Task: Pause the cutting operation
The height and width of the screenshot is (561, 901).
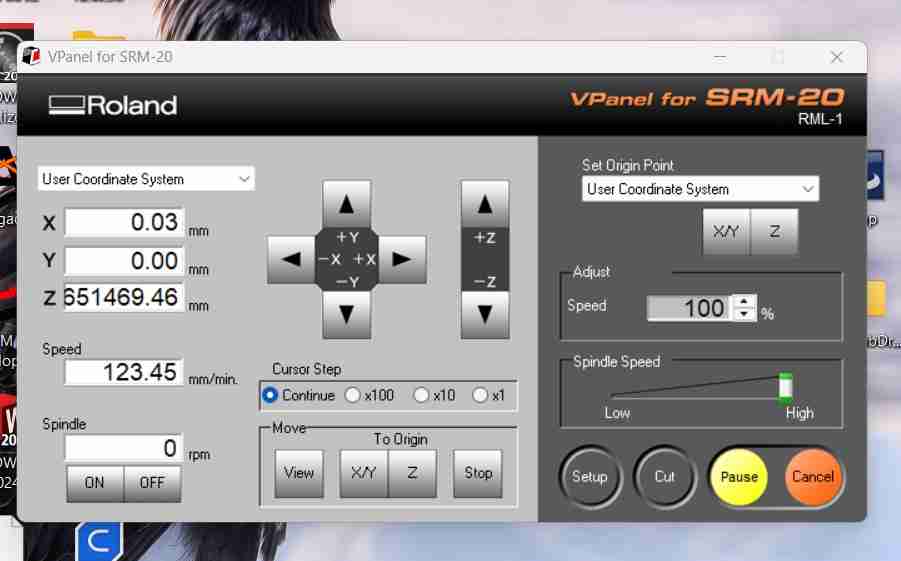Action: 739,477
